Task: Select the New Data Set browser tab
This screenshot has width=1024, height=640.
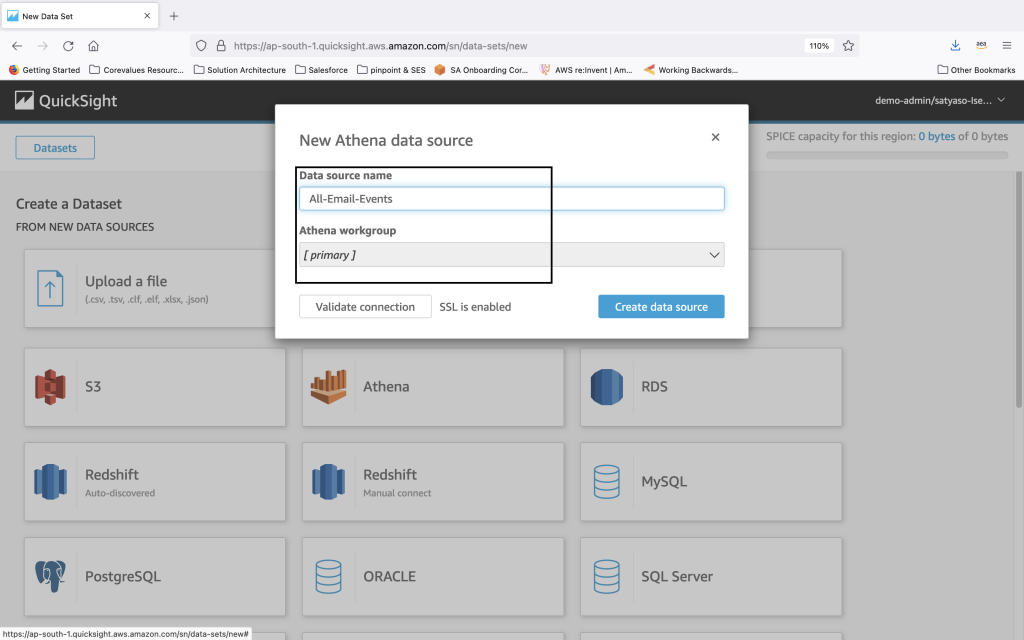Action: click(x=79, y=16)
